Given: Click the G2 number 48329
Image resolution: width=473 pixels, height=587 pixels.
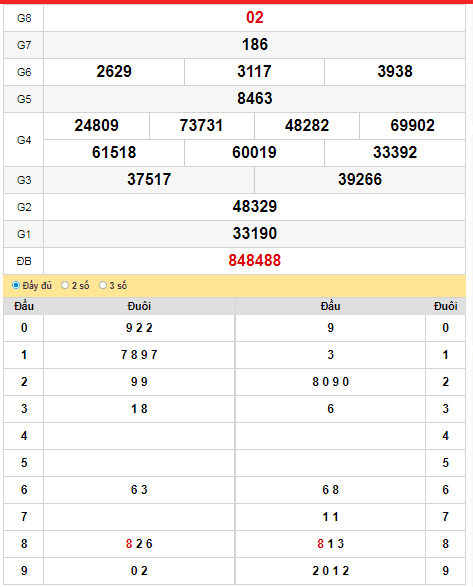Looking at the screenshot, I should tap(255, 206).
